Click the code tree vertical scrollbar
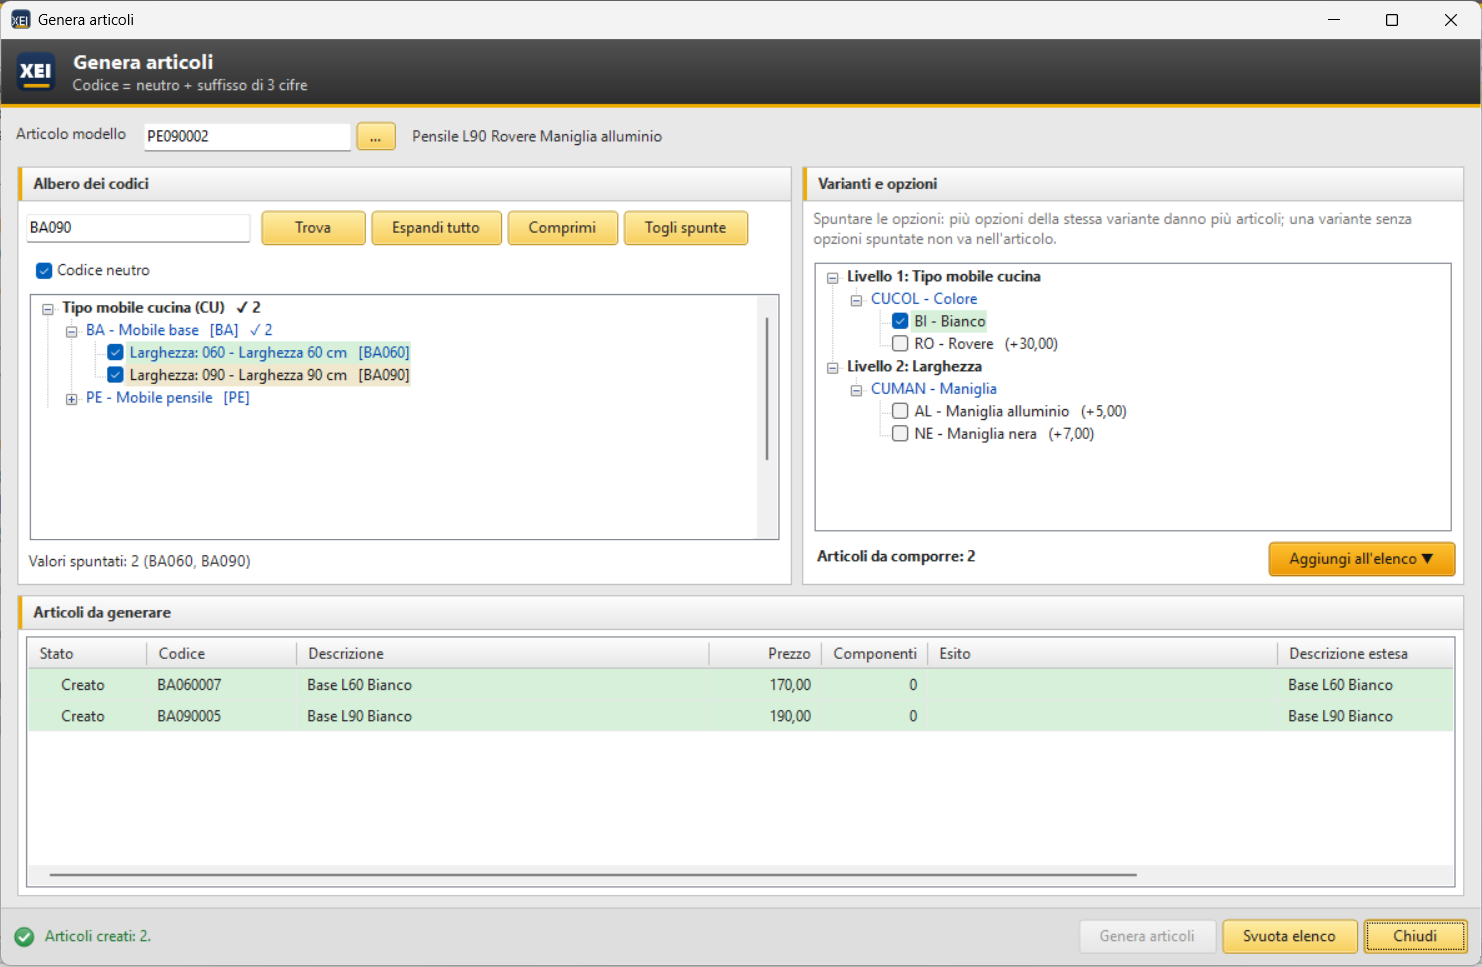 (767, 388)
